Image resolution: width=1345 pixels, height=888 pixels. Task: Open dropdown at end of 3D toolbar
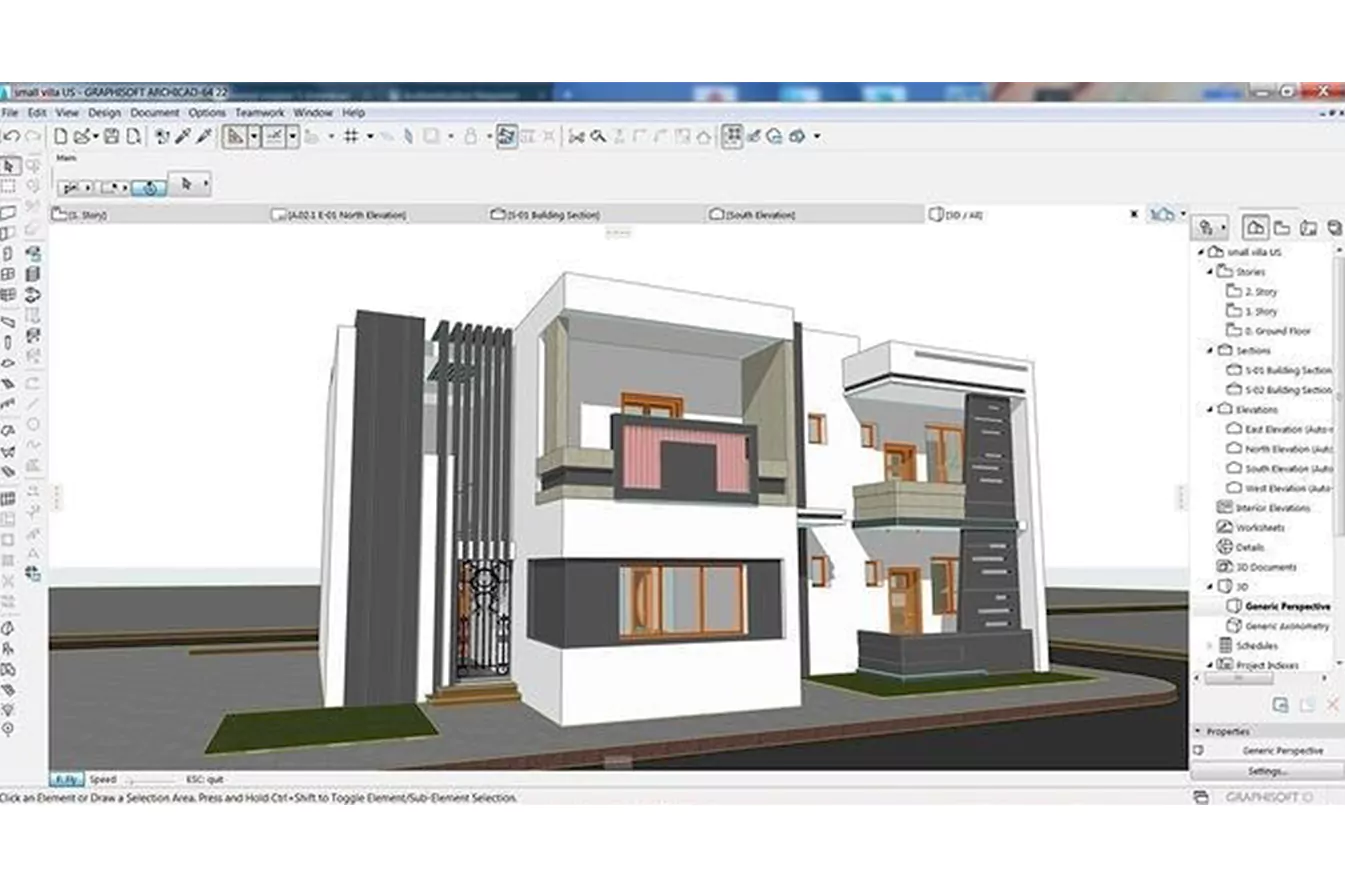(818, 137)
